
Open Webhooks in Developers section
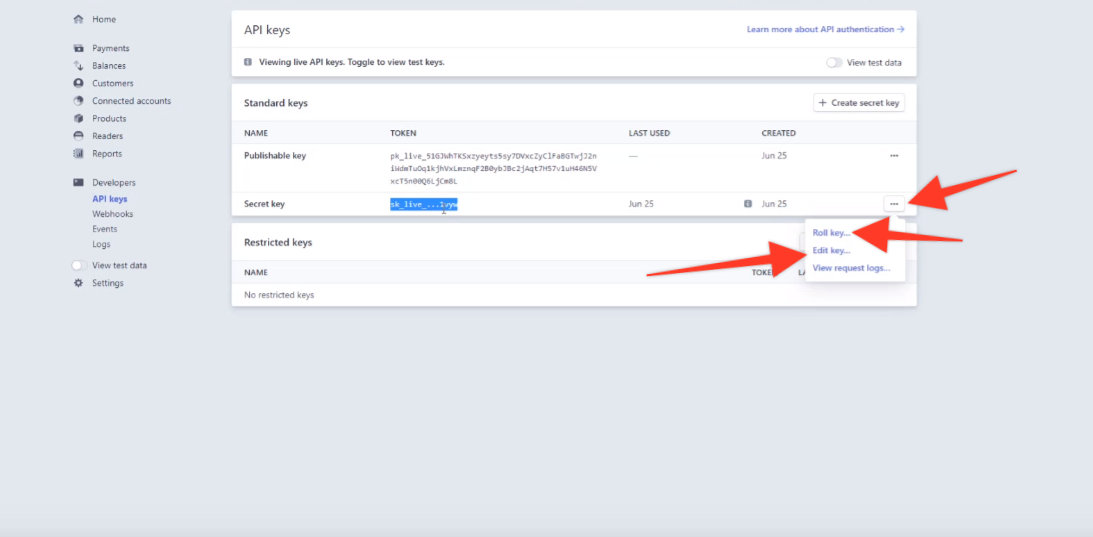tap(113, 214)
